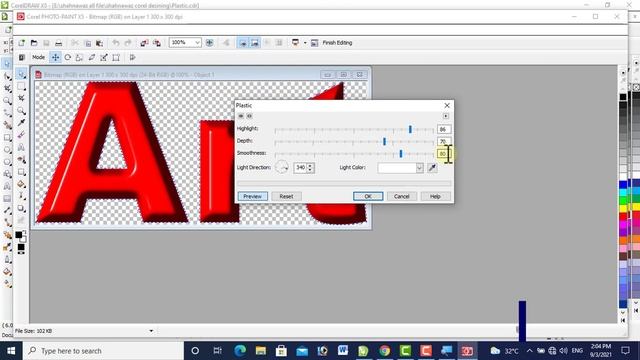Click the Paste icon in toolbar
The height and width of the screenshot is (360, 640).
click(x=99, y=43)
